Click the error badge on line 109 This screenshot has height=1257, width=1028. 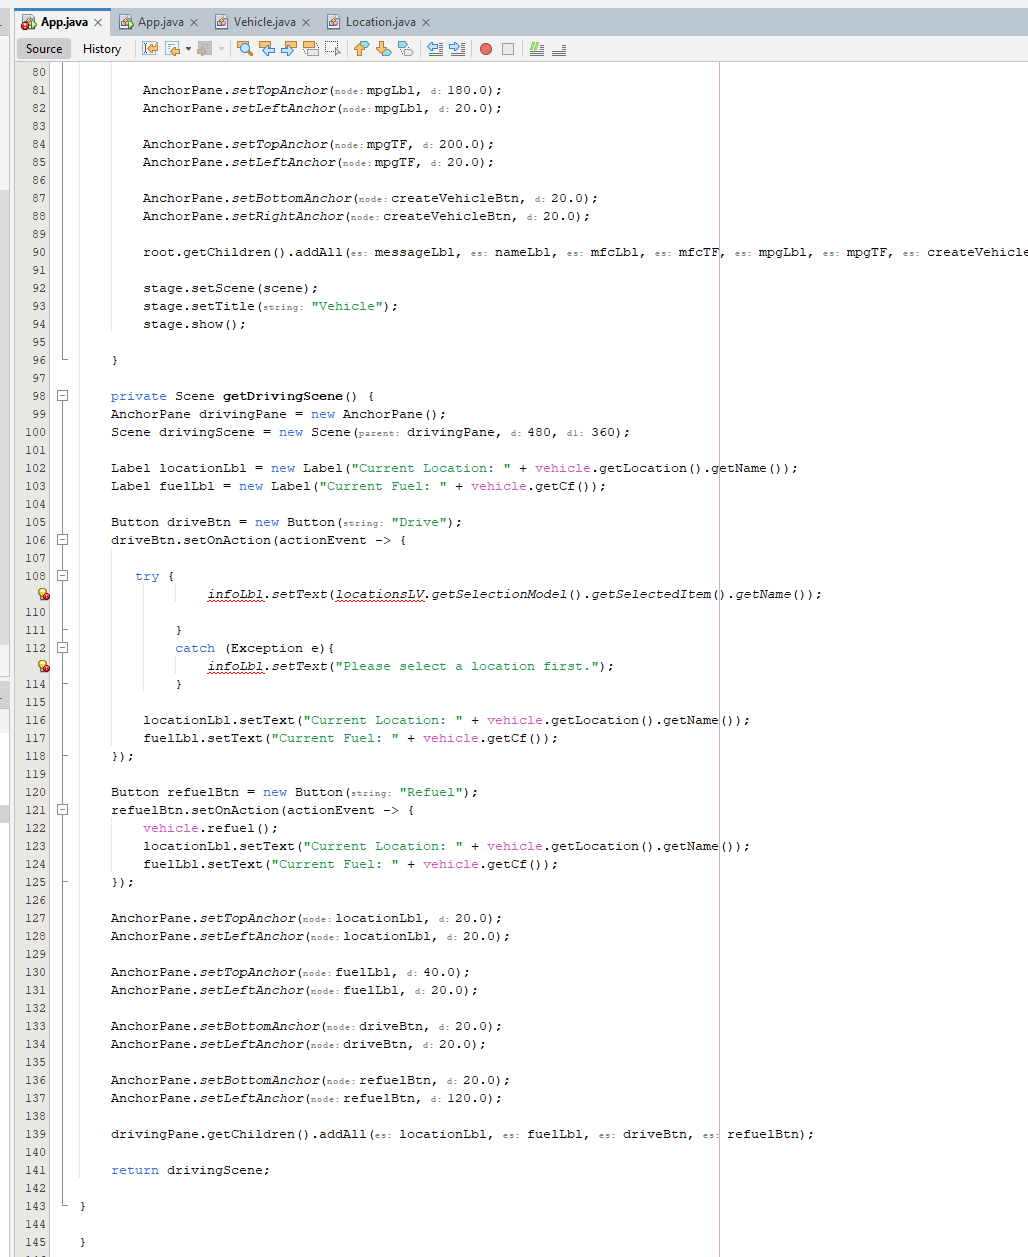point(43,595)
